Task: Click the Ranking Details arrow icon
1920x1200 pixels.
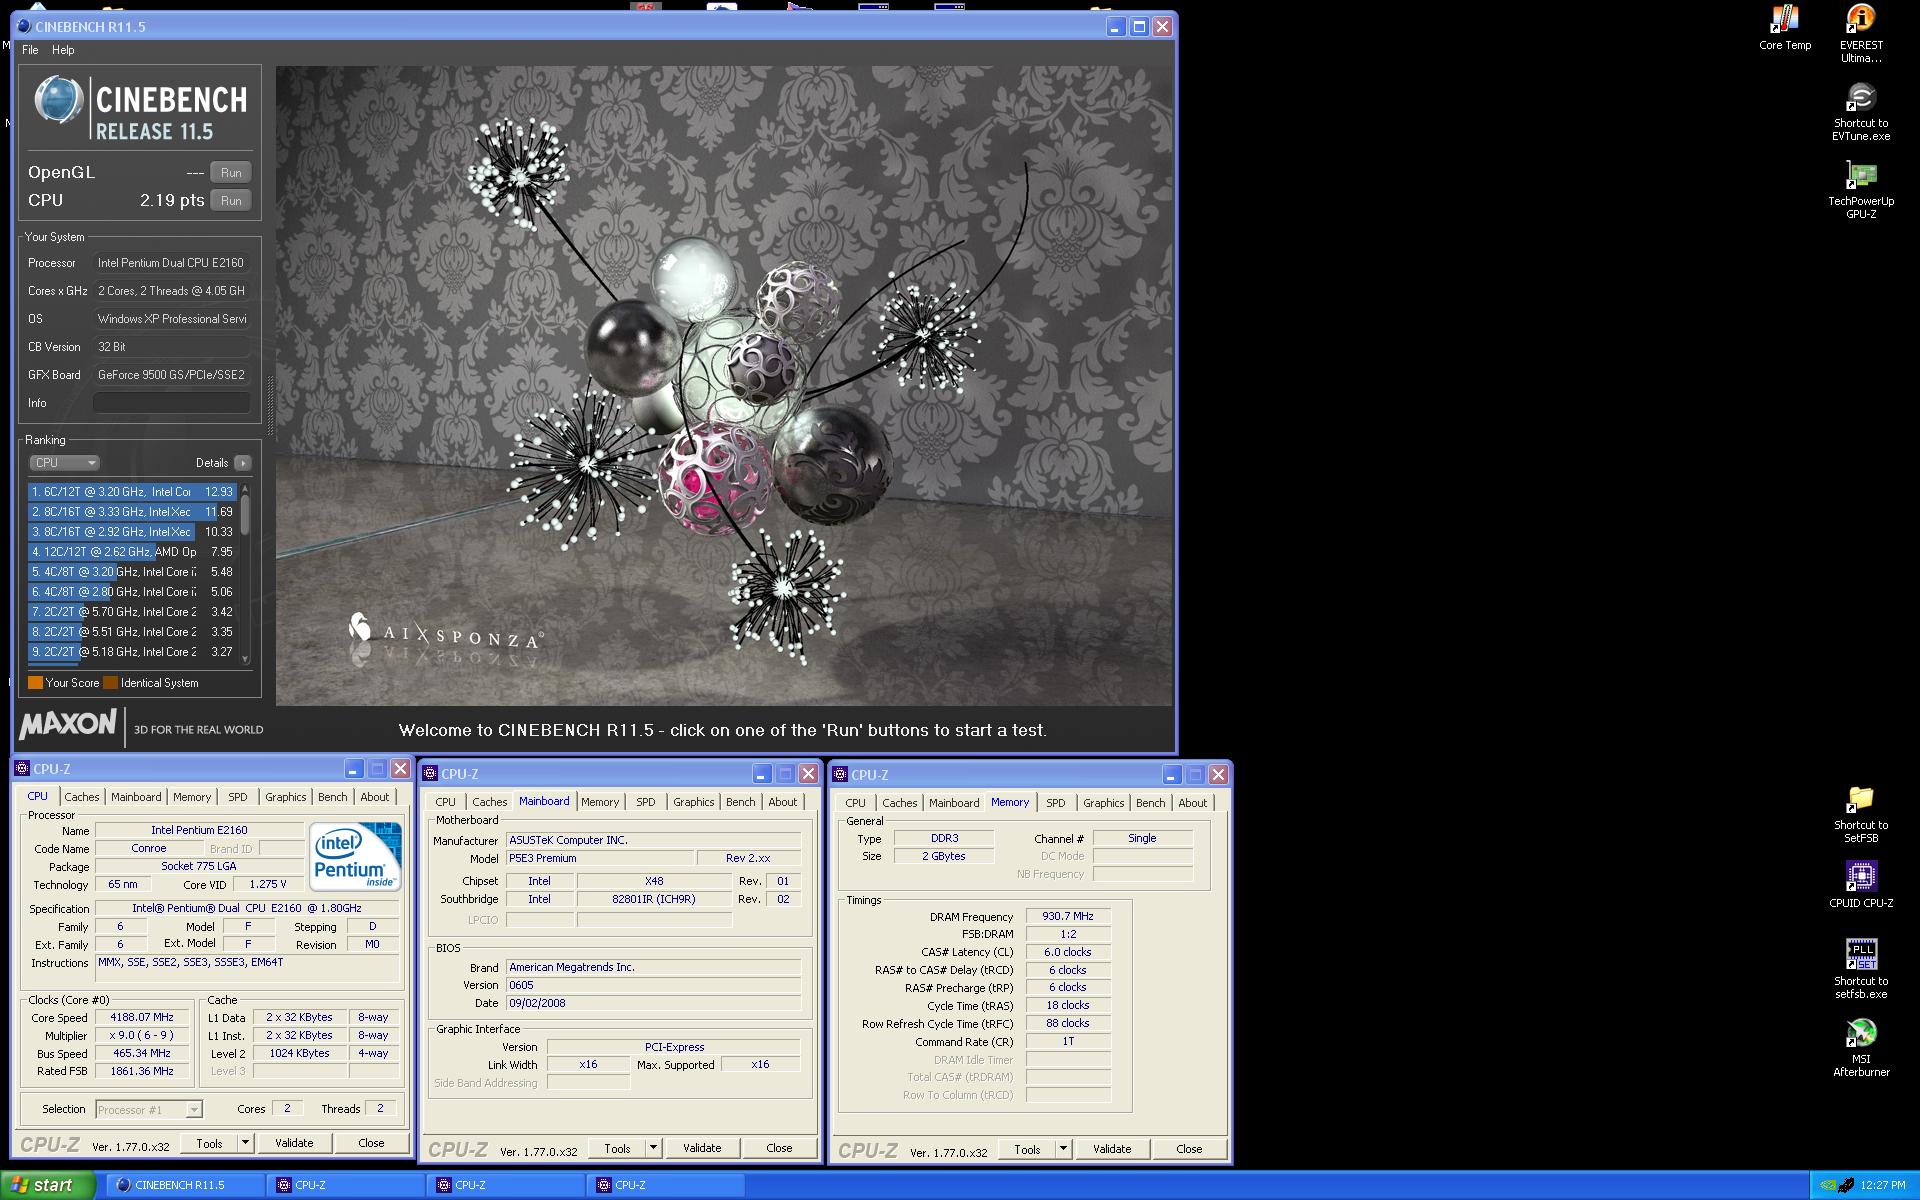Action: [242, 463]
